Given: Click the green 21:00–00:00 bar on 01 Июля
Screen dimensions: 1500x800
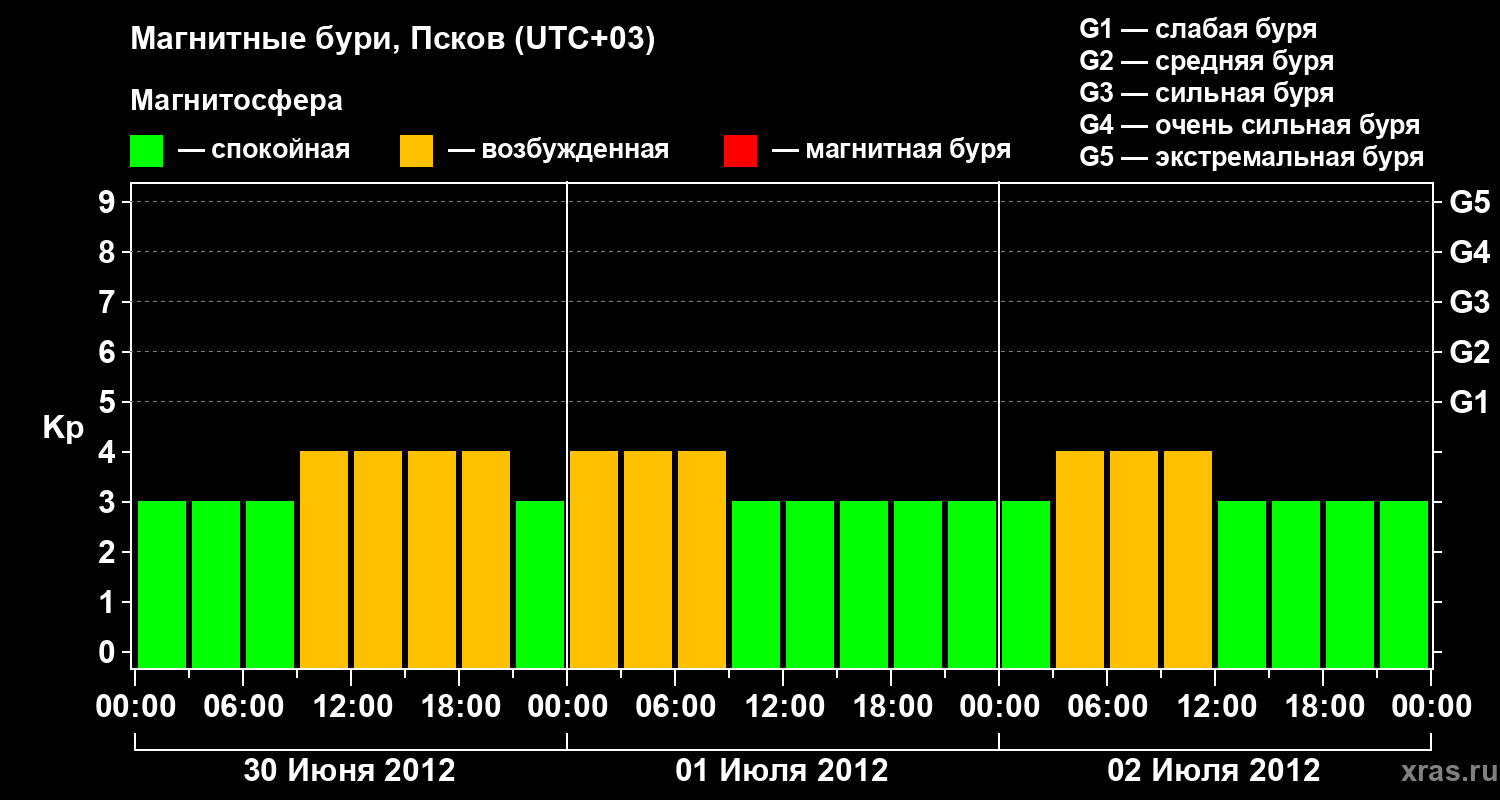Looking at the screenshot, I should click(x=972, y=584).
